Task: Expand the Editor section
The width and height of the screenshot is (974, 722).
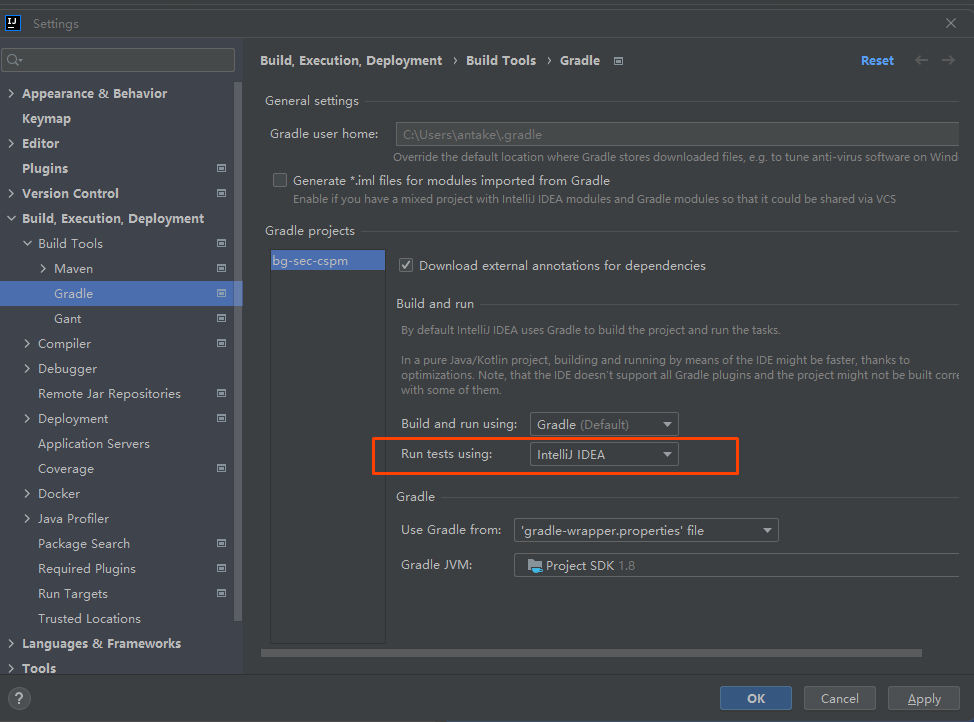Action: 11,144
